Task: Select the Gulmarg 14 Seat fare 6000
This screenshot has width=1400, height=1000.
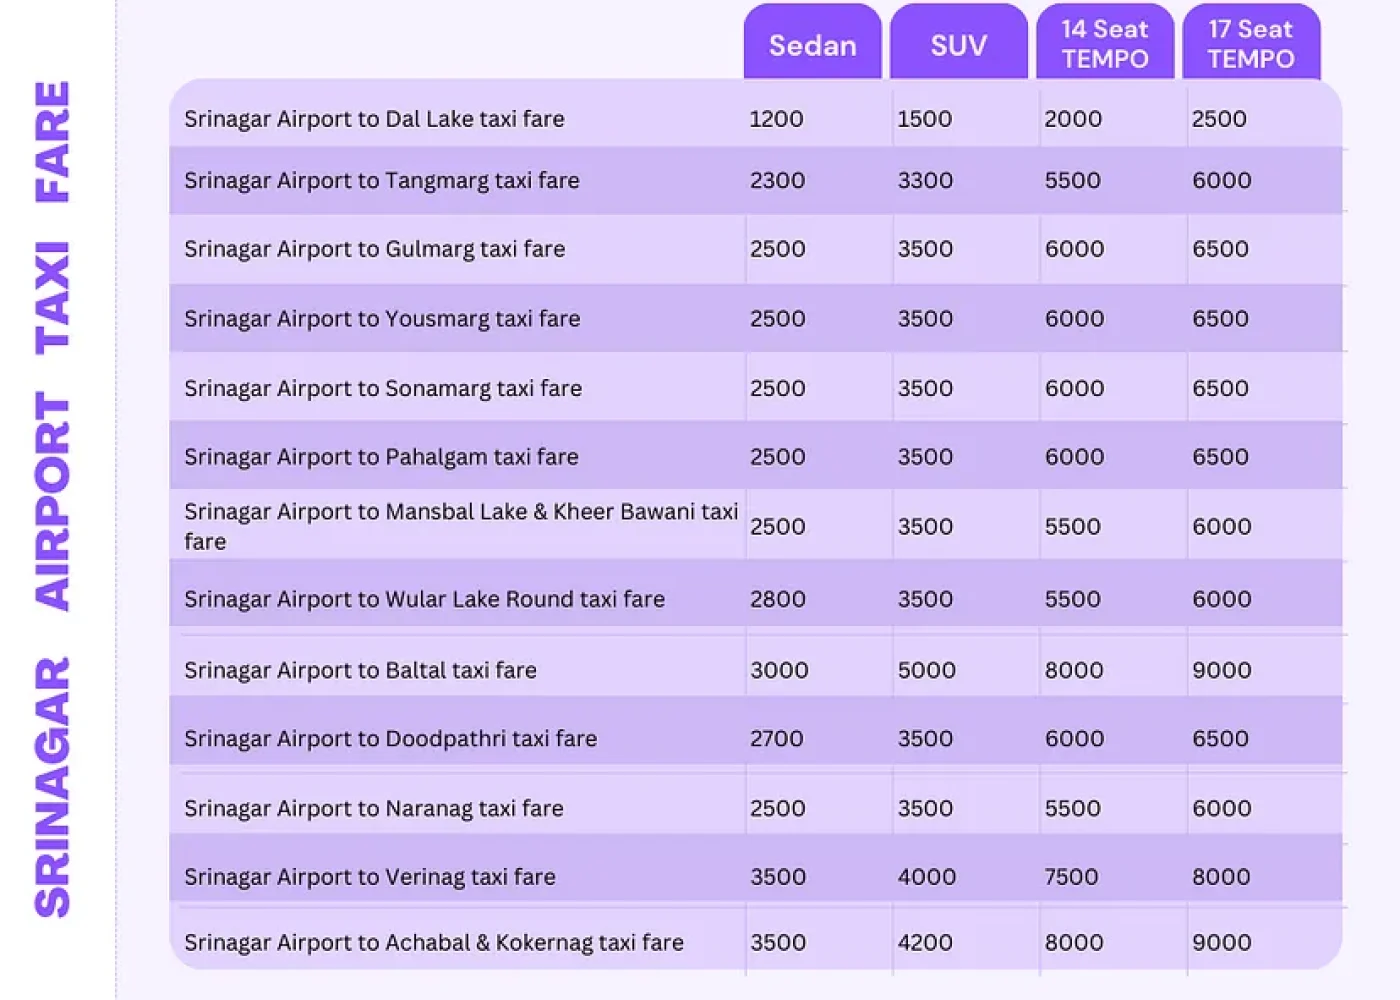Action: click(1073, 249)
